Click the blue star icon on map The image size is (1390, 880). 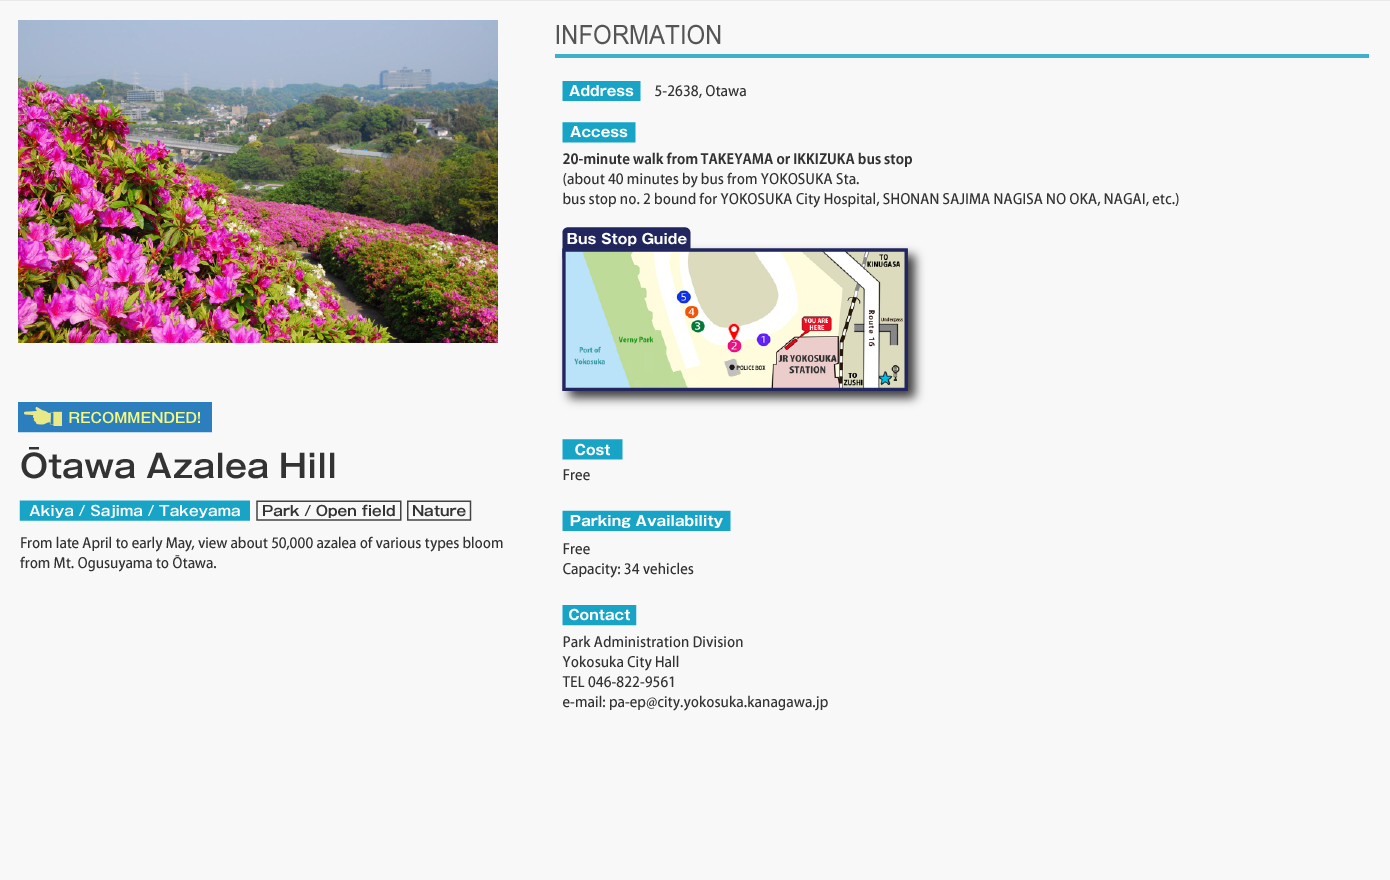coord(885,379)
